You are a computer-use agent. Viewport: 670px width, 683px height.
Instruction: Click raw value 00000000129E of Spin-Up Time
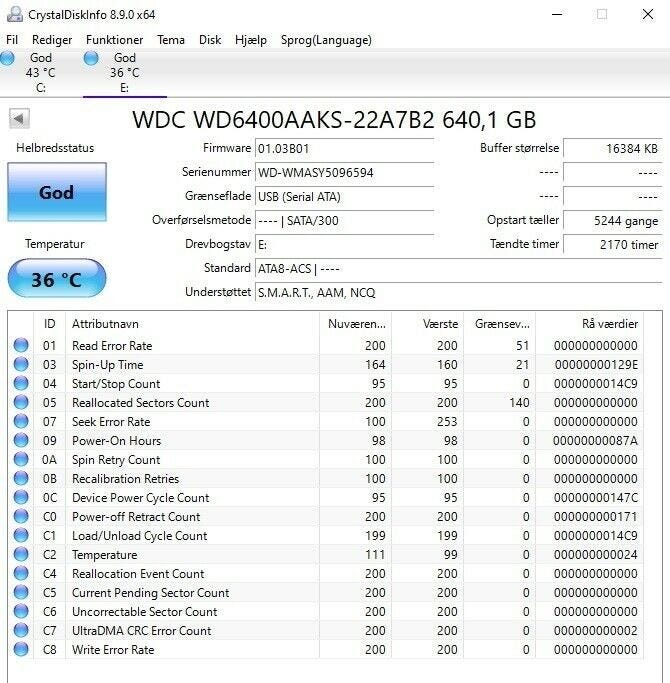596,365
